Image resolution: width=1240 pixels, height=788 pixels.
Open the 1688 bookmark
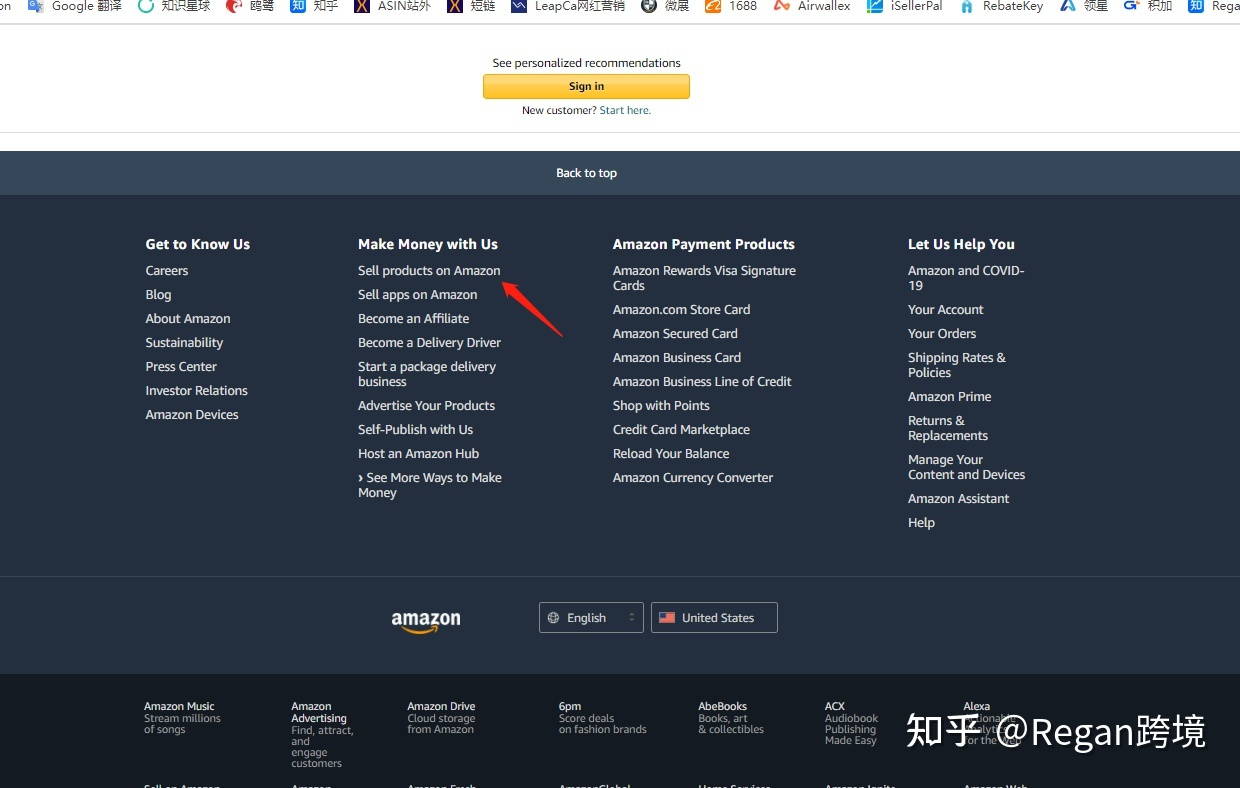click(731, 6)
